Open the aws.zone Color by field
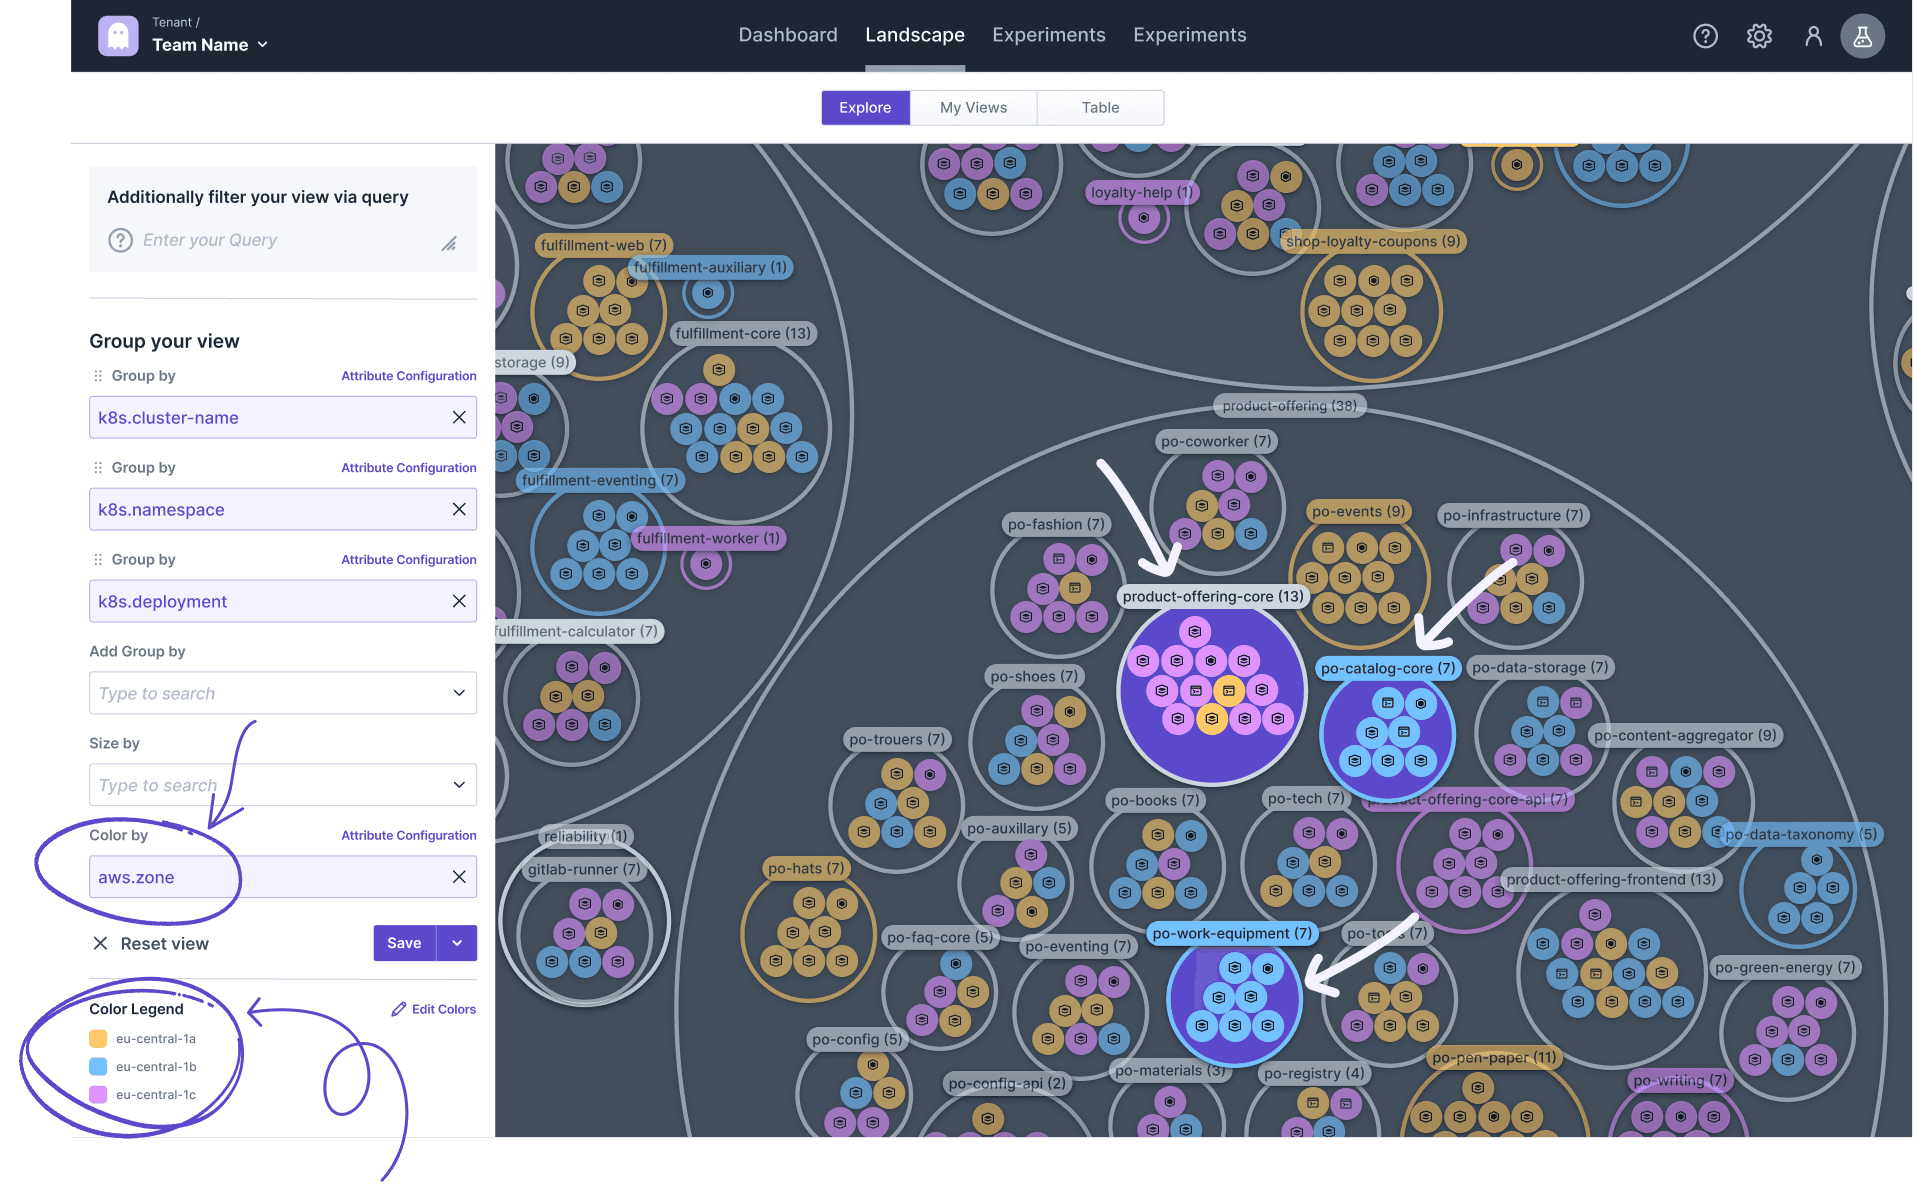 point(283,877)
